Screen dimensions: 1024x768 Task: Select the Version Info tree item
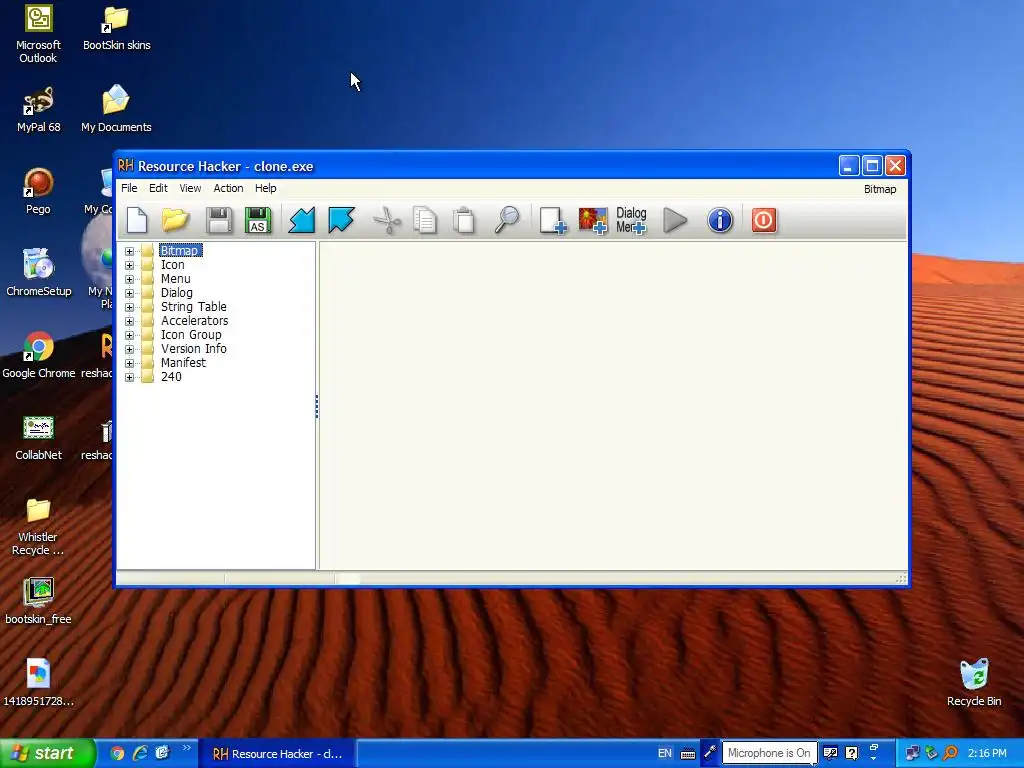click(x=193, y=349)
